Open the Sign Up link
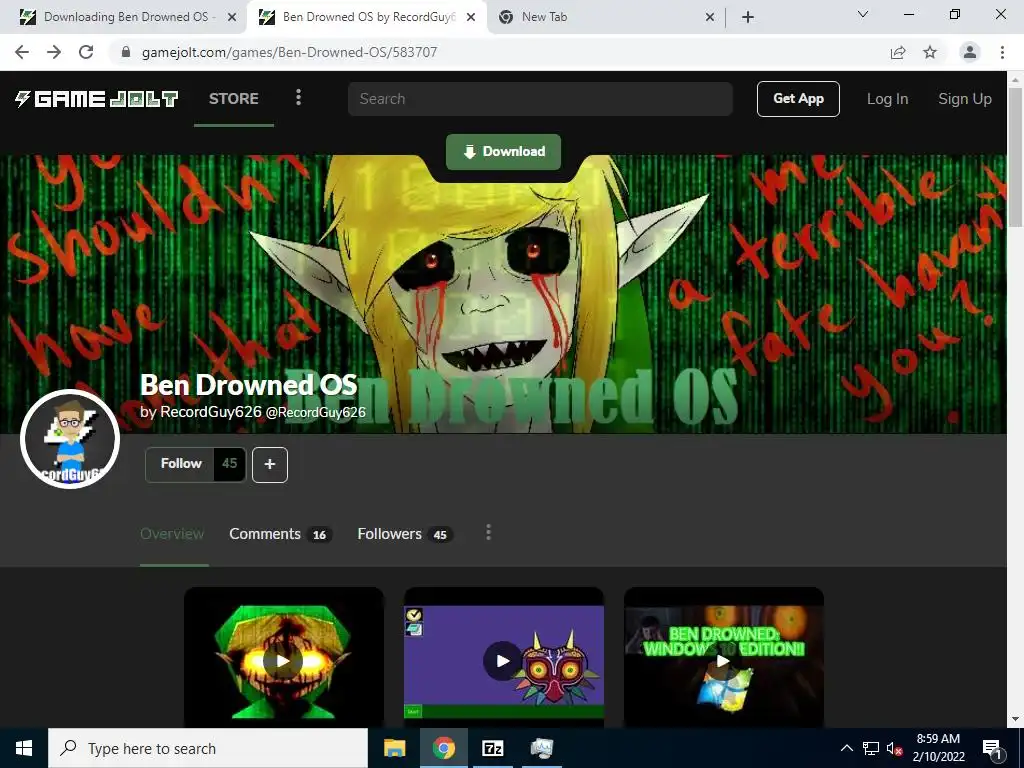Viewport: 1024px width, 768px height. [965, 99]
